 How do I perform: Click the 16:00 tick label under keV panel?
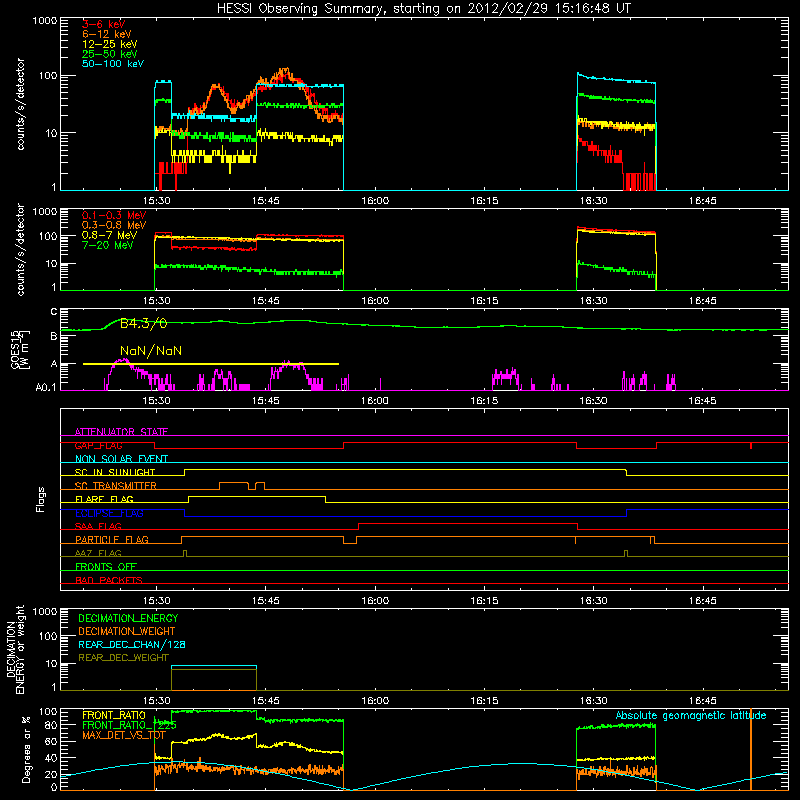click(375, 201)
